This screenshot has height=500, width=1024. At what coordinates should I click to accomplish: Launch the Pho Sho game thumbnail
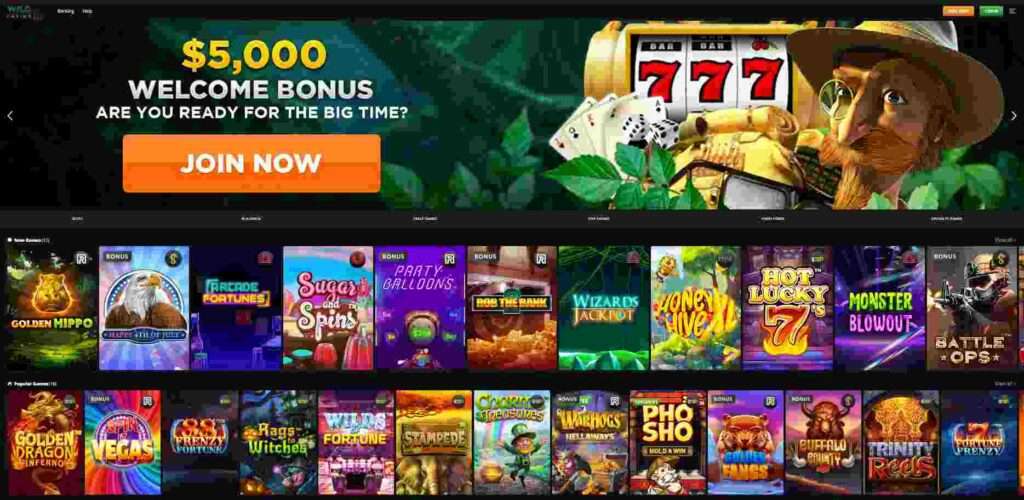pyautogui.click(x=667, y=443)
